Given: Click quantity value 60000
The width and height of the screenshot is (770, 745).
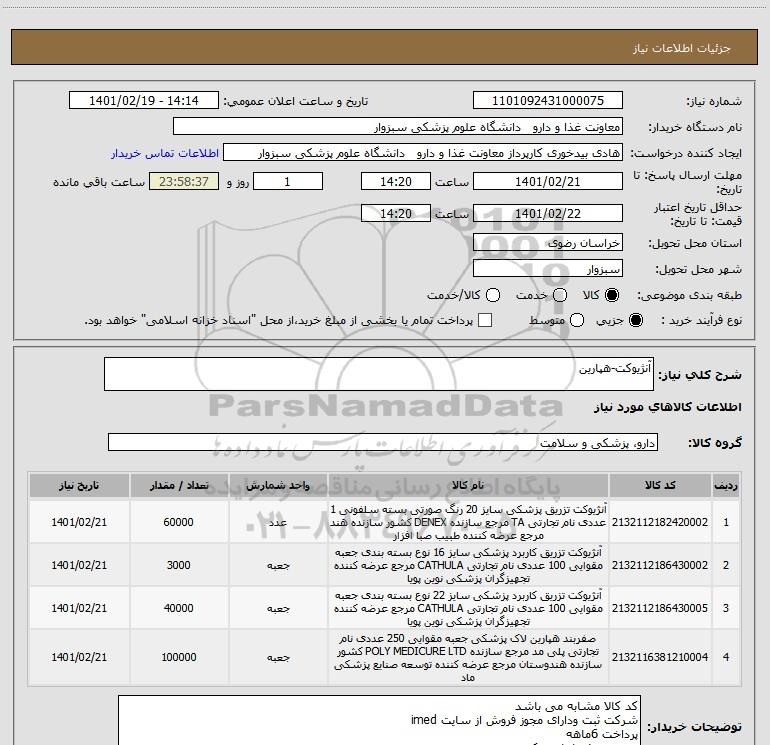Looking at the screenshot, I should pyautogui.click(x=179, y=522).
